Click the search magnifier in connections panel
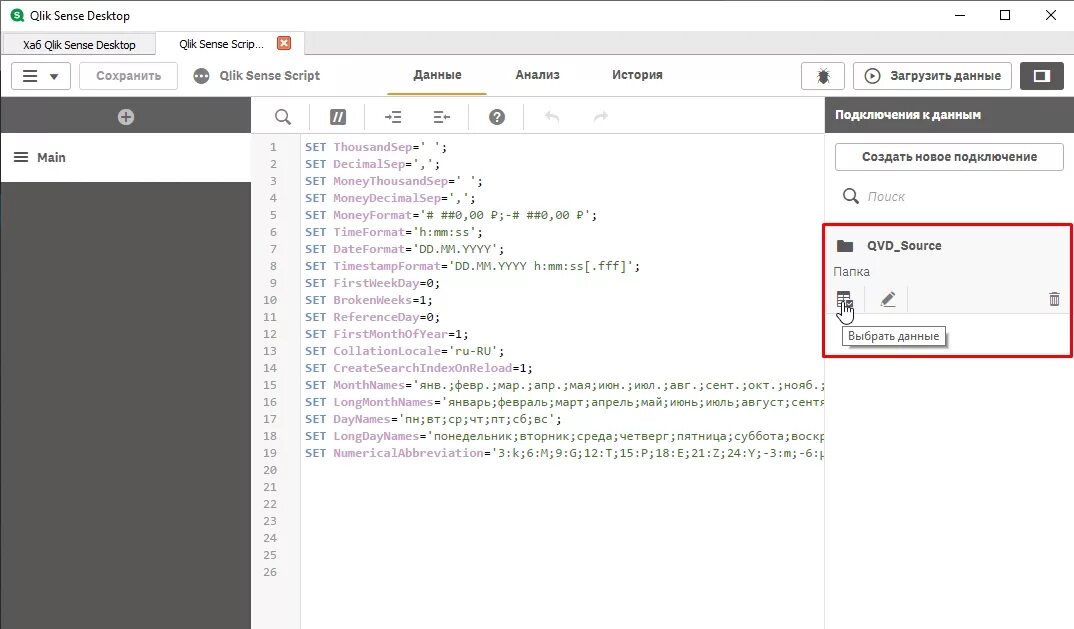The height and width of the screenshot is (629, 1074). click(x=850, y=197)
